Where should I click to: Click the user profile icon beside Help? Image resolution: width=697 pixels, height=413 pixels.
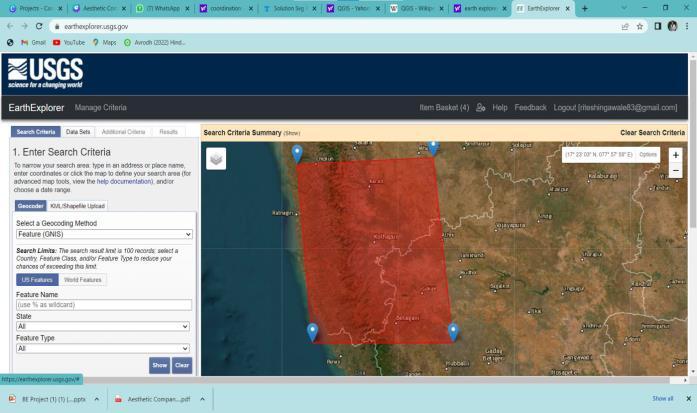click(x=481, y=108)
